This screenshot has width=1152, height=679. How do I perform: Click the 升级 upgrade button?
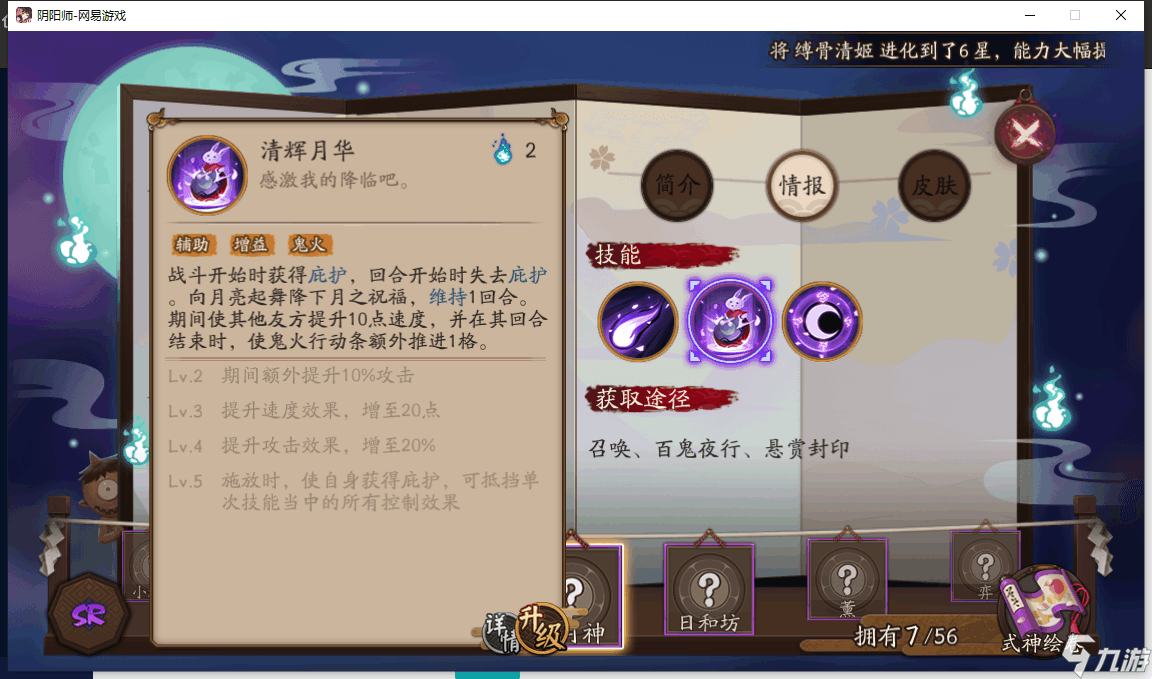(544, 628)
